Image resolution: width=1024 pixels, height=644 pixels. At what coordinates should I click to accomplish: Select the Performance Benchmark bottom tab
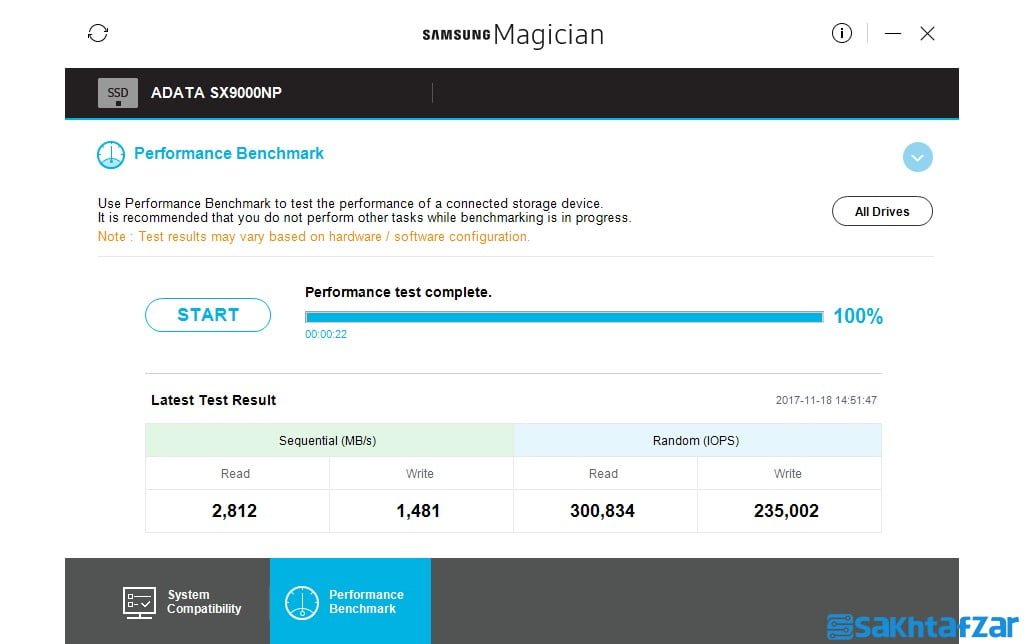(350, 602)
